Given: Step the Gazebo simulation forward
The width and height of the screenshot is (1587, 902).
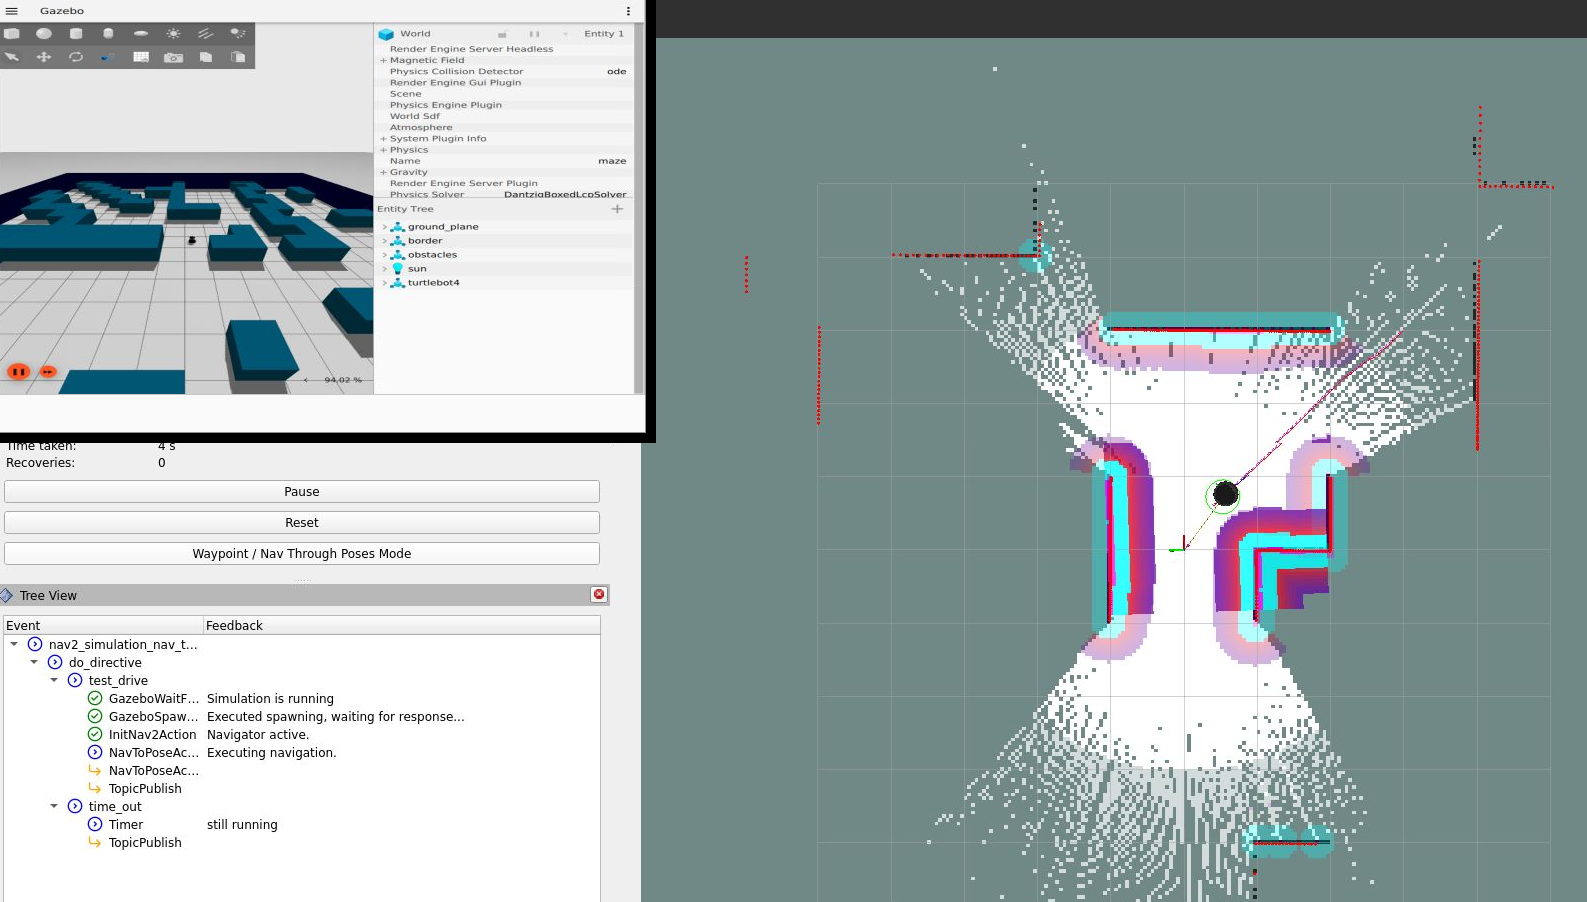Looking at the screenshot, I should [48, 372].
